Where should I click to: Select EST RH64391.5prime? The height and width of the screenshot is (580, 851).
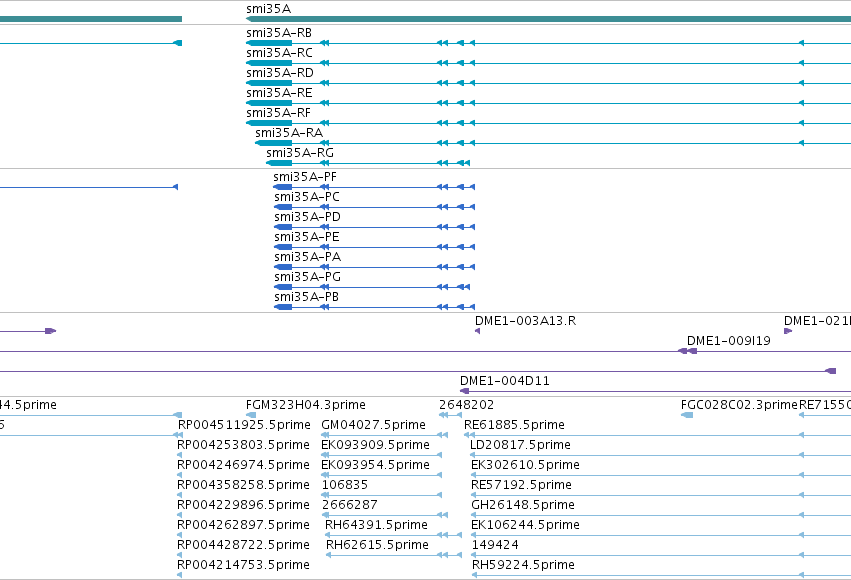tap(377, 526)
